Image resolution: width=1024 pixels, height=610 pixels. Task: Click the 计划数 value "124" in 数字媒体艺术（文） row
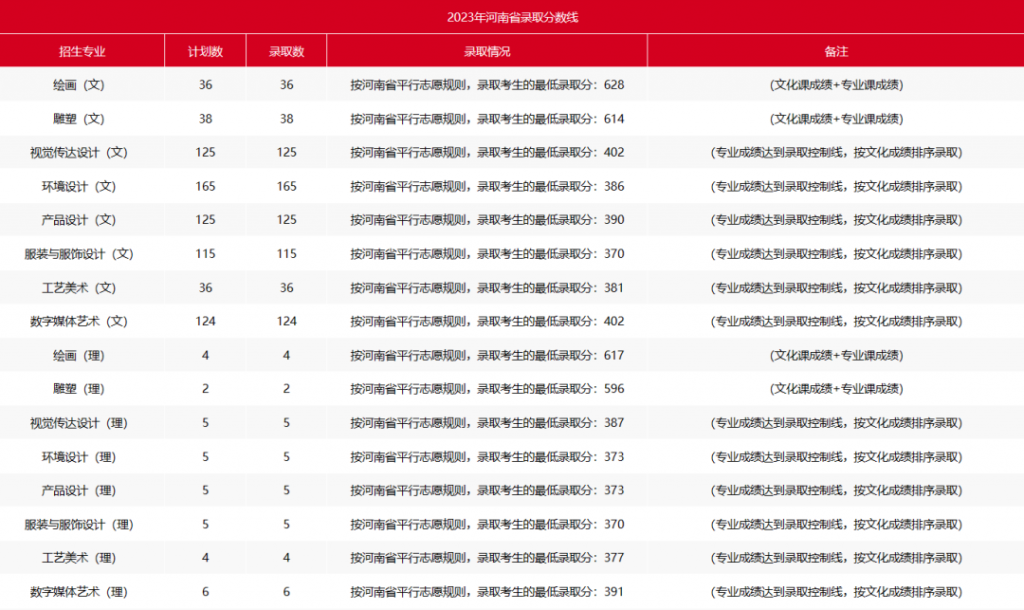tap(205, 321)
